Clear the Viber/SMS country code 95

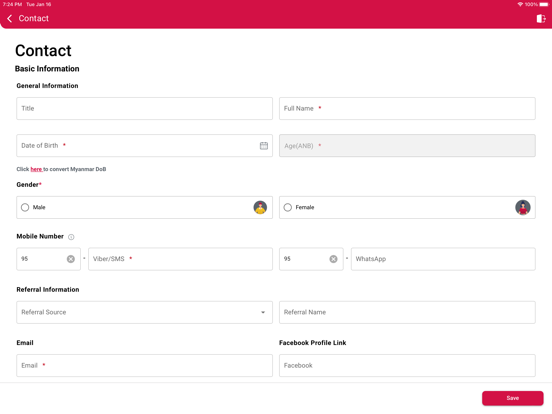click(x=71, y=259)
